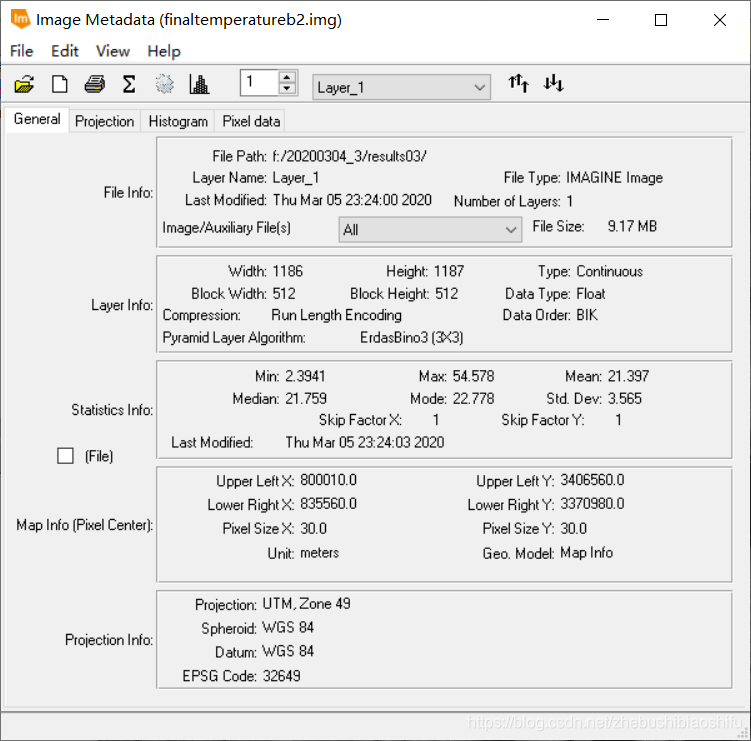
Task: Click the Data Type value Float
Action: (590, 293)
